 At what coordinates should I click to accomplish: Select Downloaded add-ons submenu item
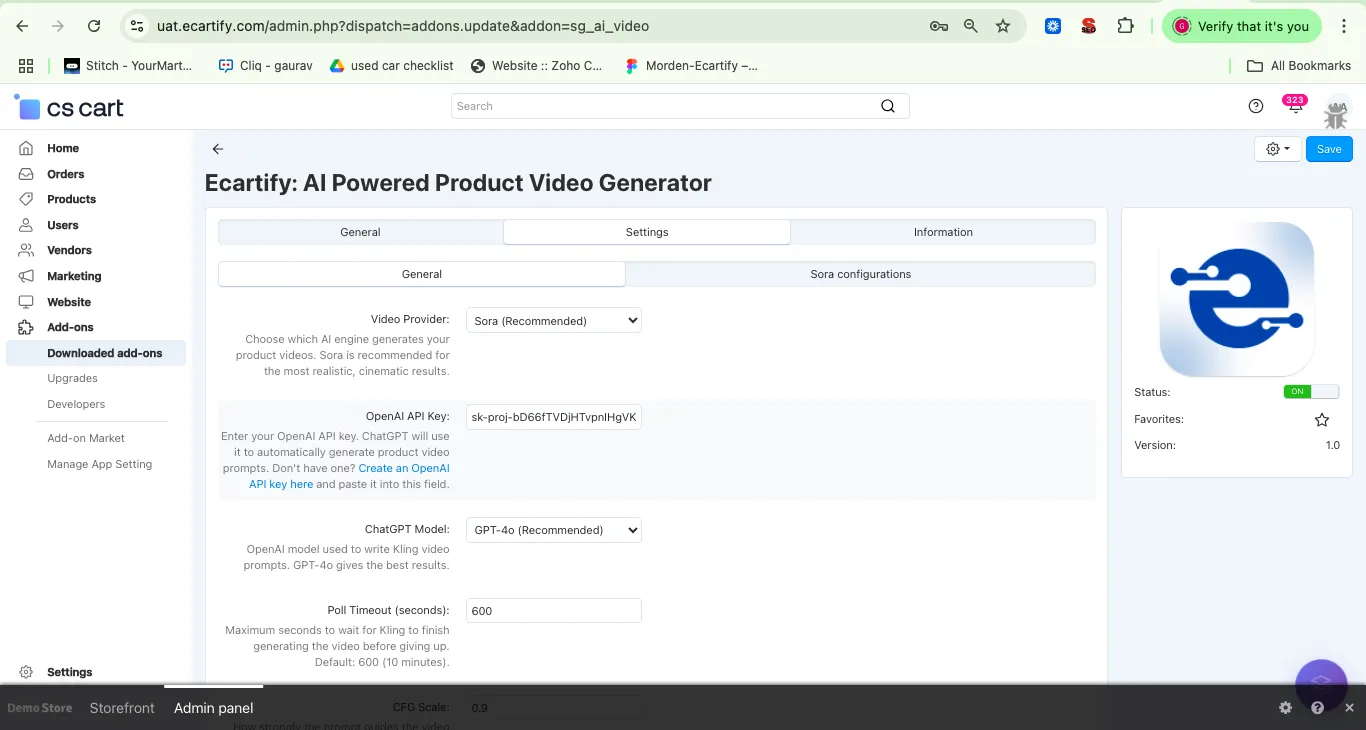[x=96, y=353]
